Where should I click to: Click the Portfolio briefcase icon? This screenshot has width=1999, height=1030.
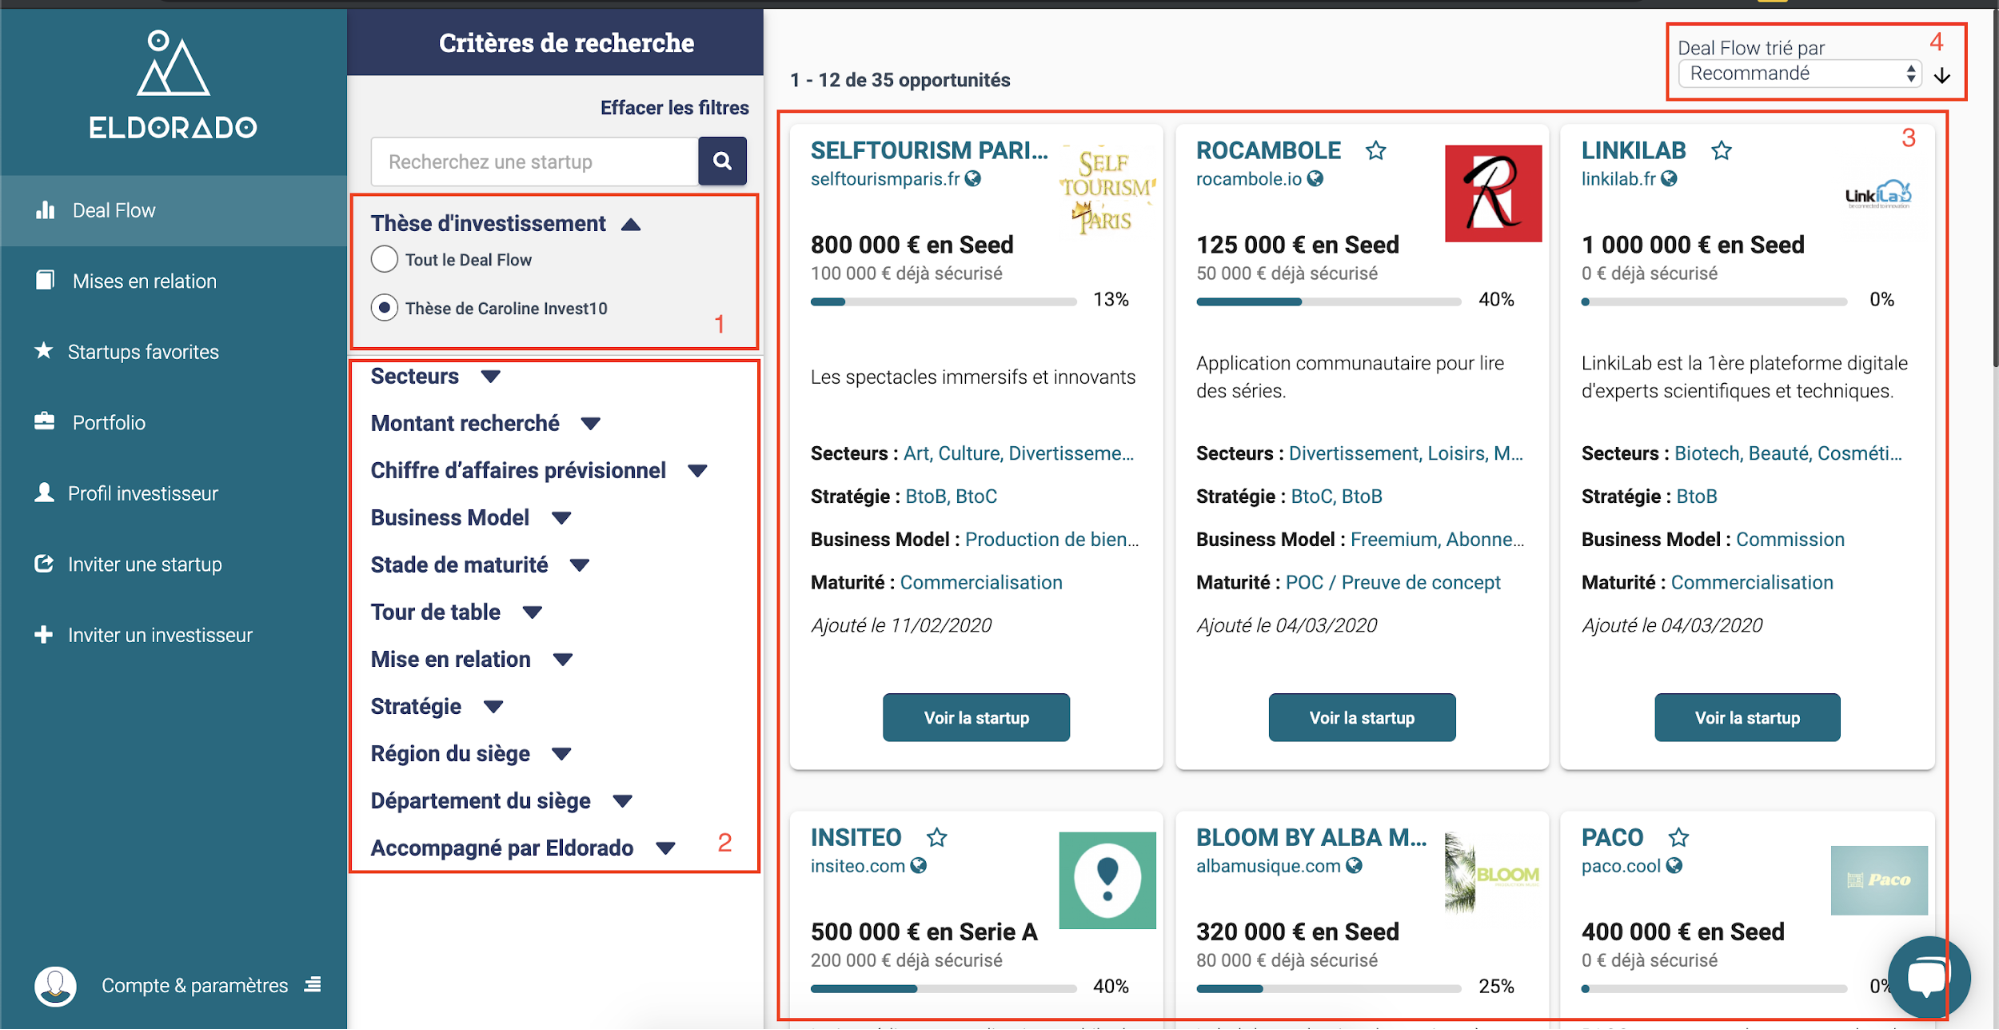tap(44, 421)
